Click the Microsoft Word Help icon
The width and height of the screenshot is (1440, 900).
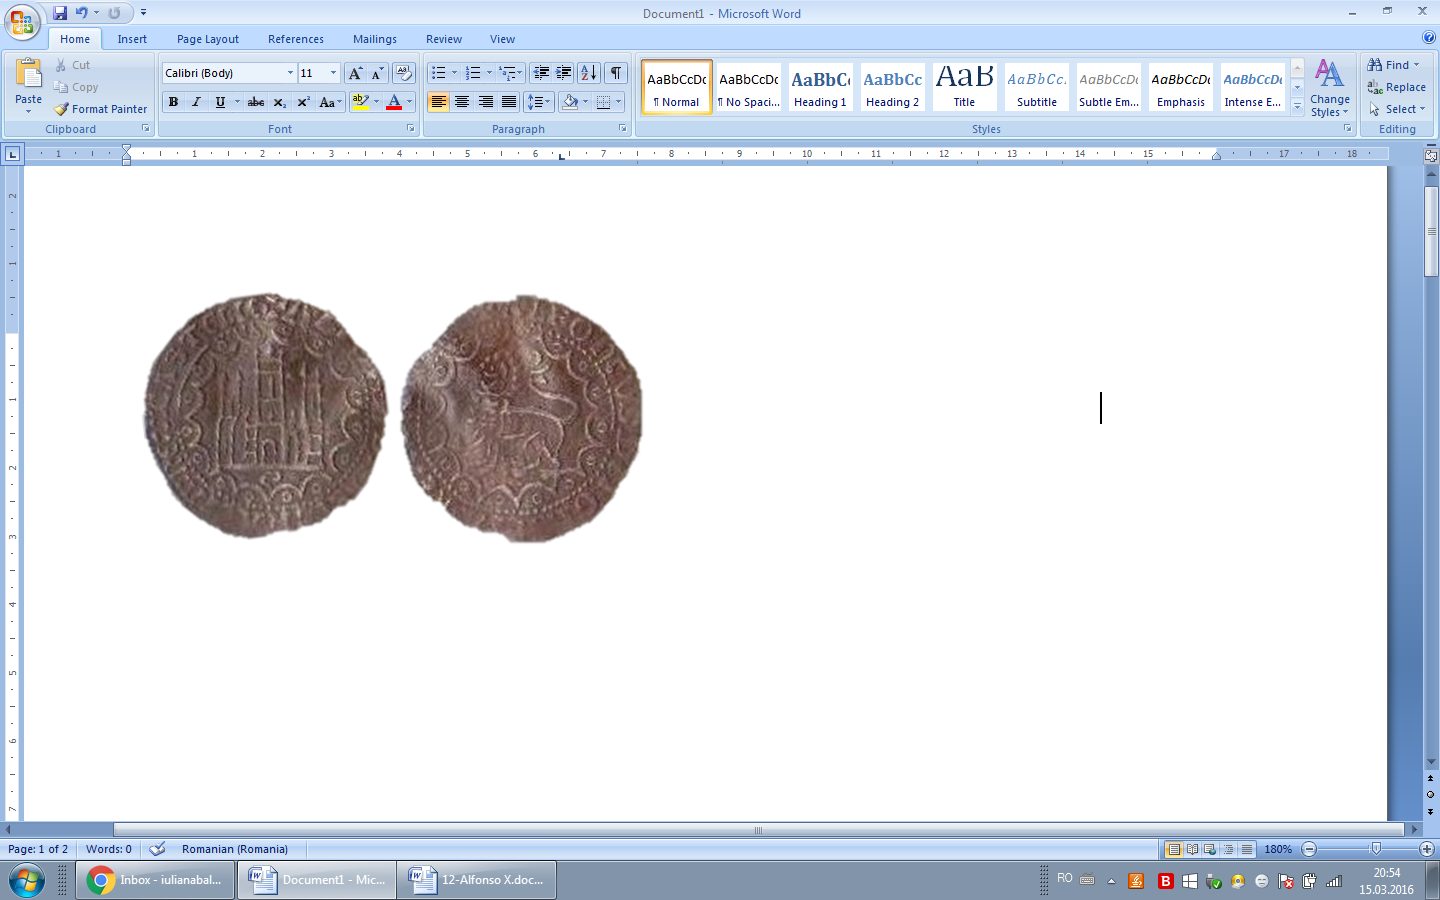click(1429, 38)
